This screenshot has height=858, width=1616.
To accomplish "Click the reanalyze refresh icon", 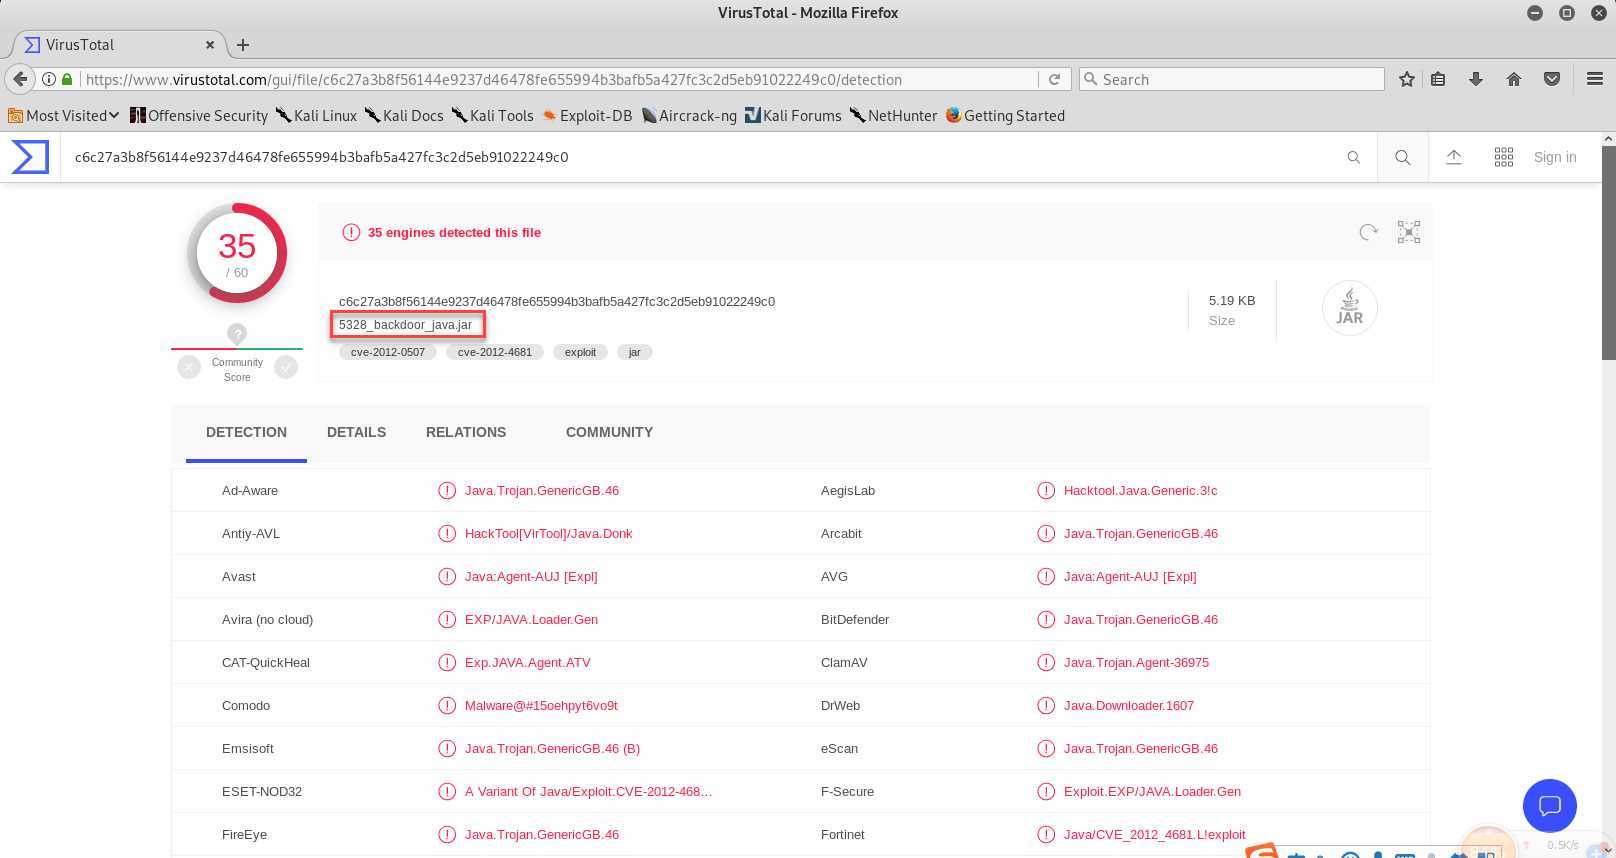I will coord(1369,232).
